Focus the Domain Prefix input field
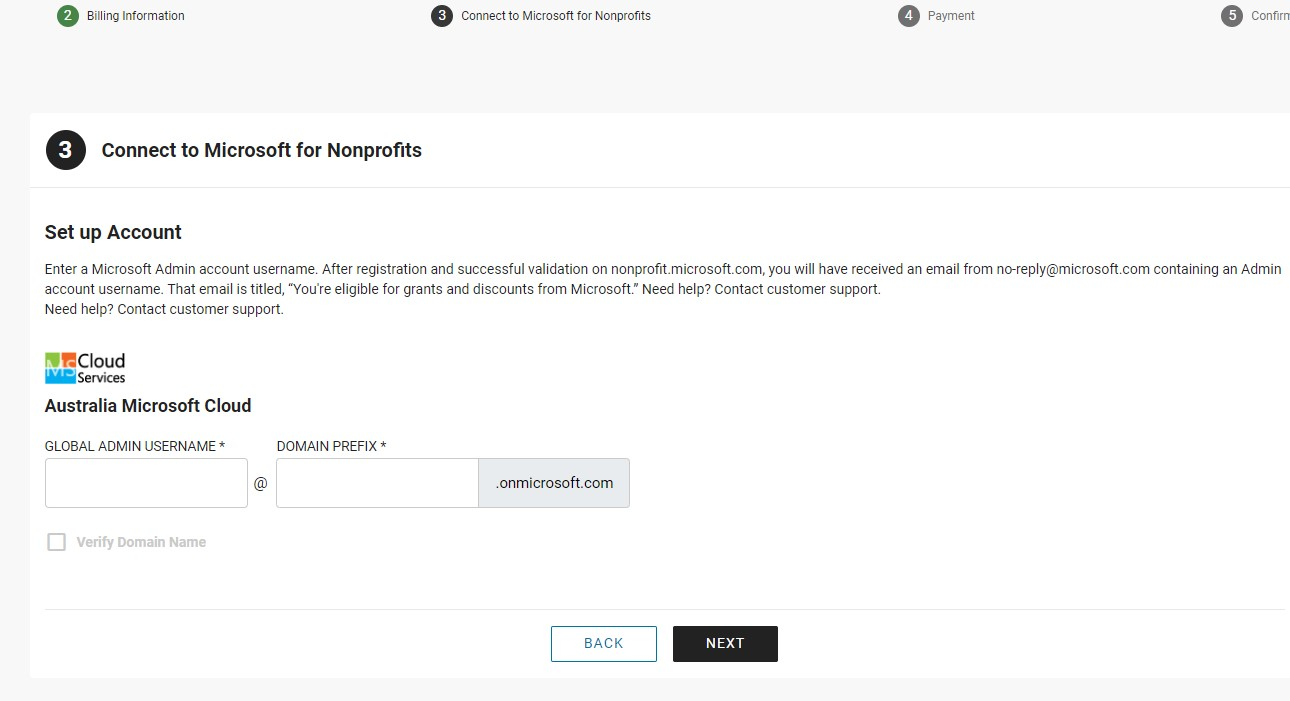 (x=378, y=483)
